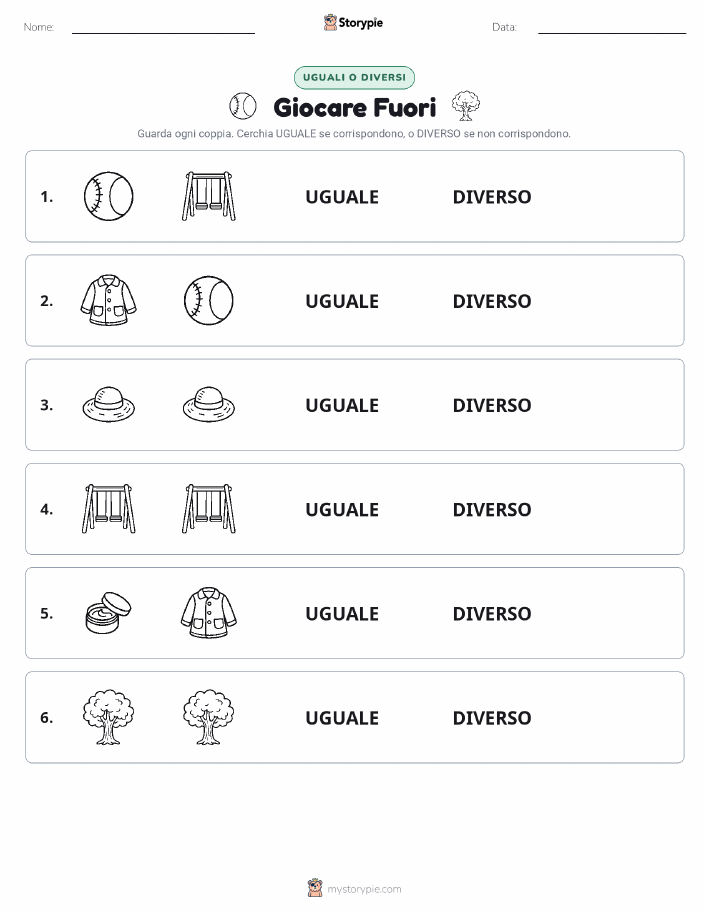Click the baseball icon in row 2
Screen dimensions: 709x917
pos(209,300)
